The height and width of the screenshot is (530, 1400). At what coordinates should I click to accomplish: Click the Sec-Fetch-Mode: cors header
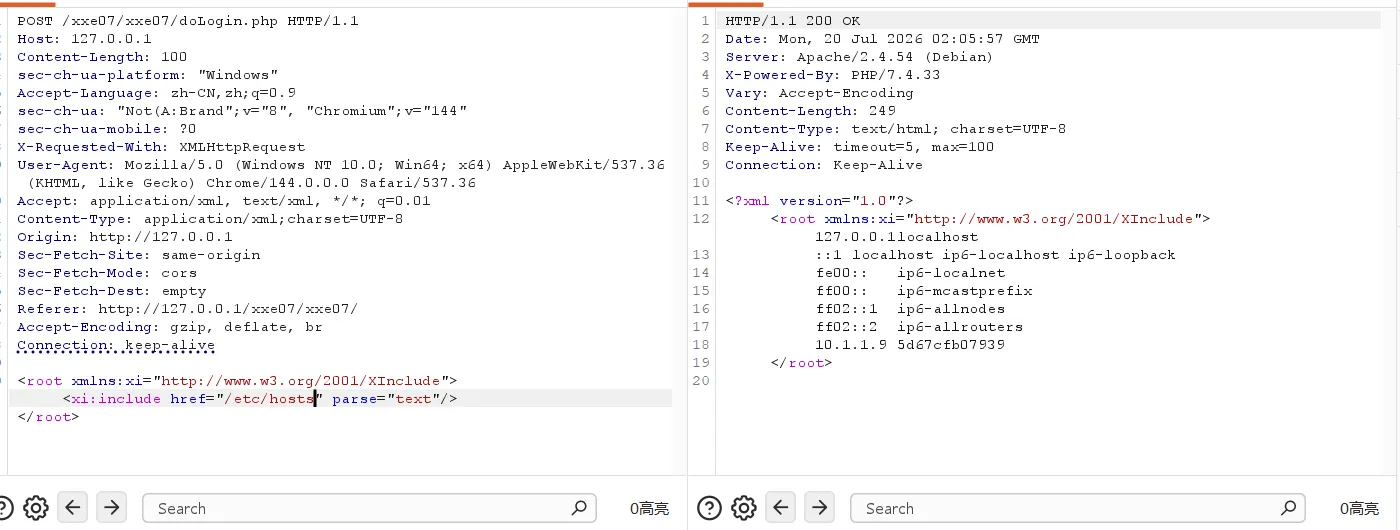coord(107,273)
